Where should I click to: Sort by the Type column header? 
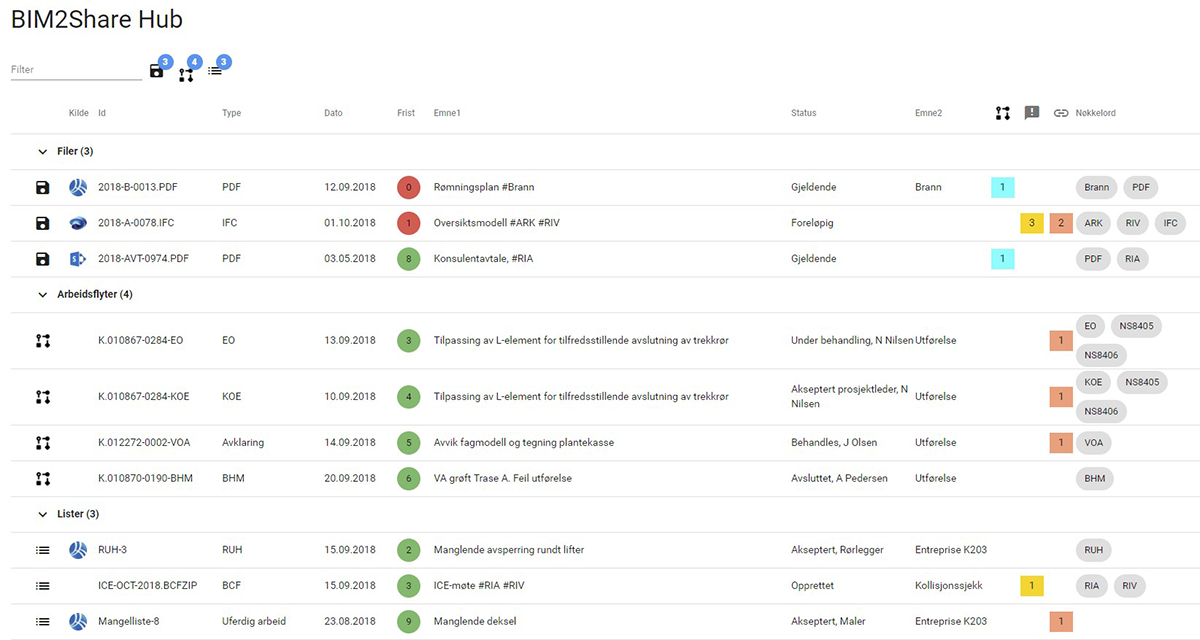[x=232, y=113]
